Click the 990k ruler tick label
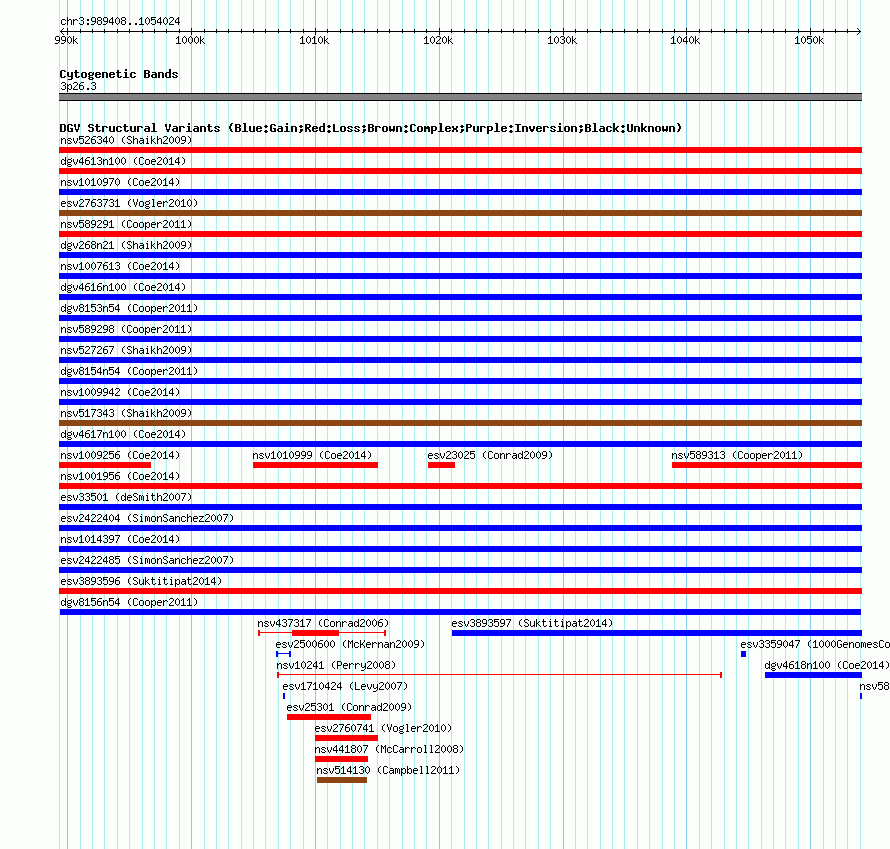This screenshot has width=890, height=849. pyautogui.click(x=66, y=40)
